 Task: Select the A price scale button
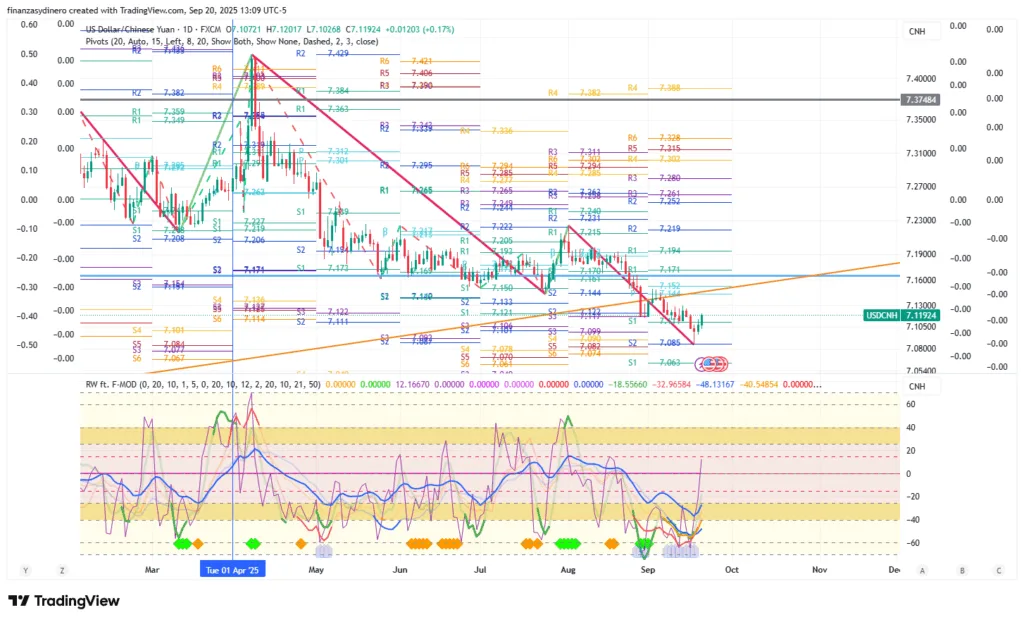[x=922, y=570]
